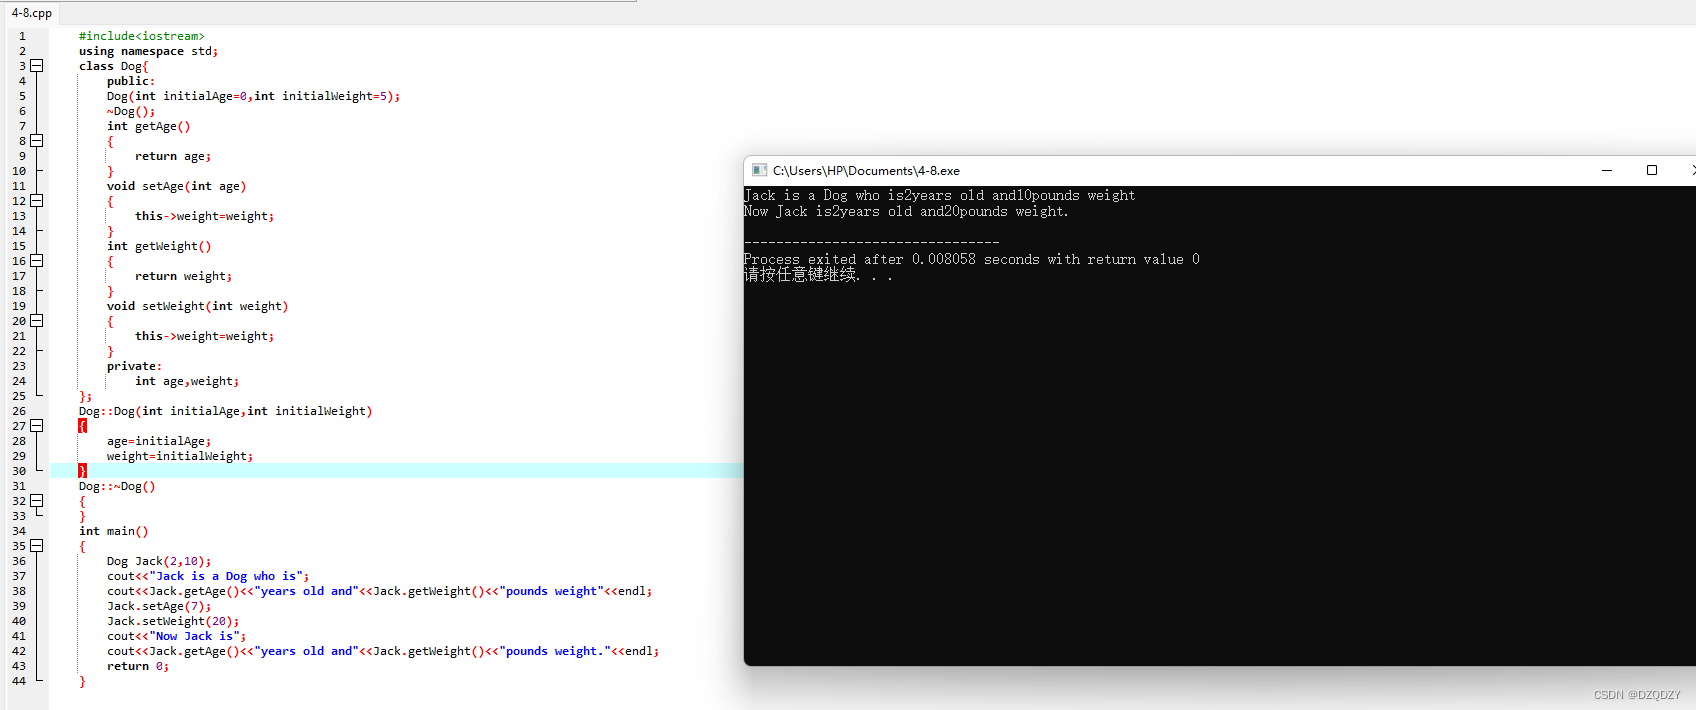Click the 'public:' access specifier
Screen dimensions: 1696x710
[x=131, y=81]
